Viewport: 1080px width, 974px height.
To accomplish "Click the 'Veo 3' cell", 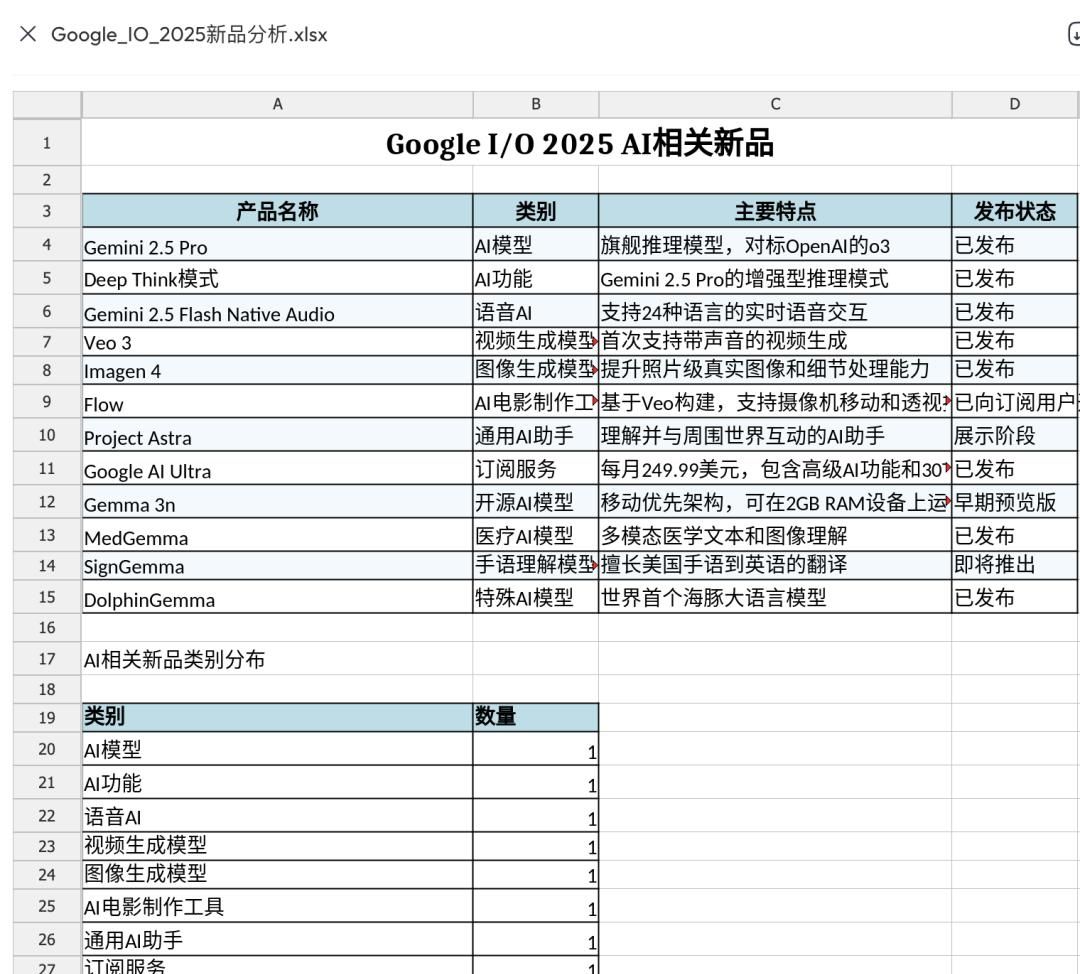I will [x=277, y=342].
